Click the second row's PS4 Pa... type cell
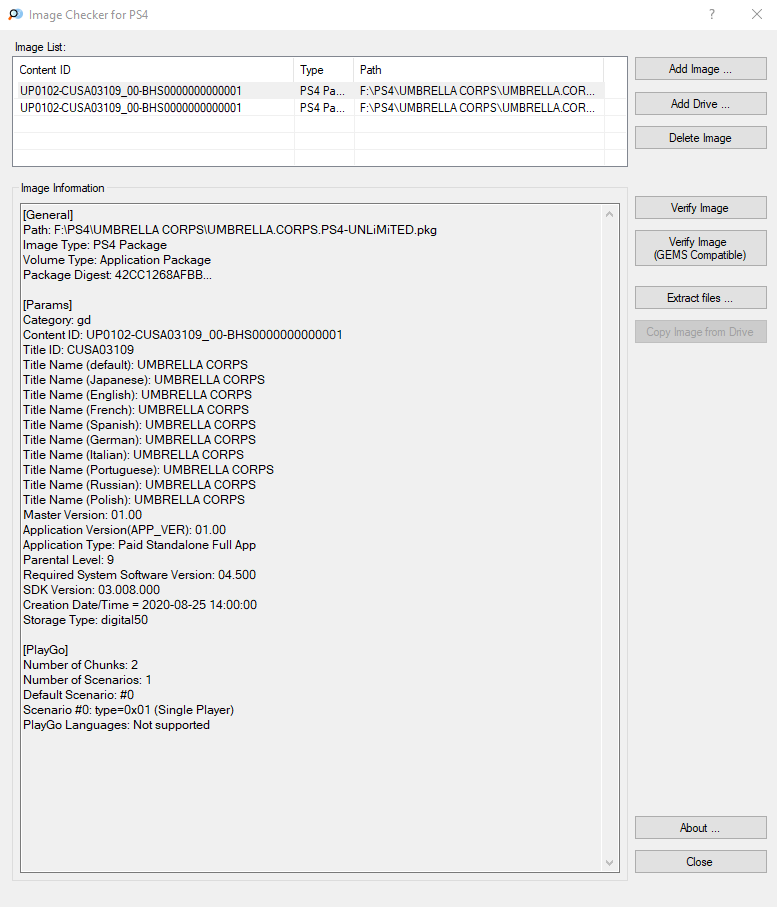This screenshot has height=907, width=777. [322, 108]
